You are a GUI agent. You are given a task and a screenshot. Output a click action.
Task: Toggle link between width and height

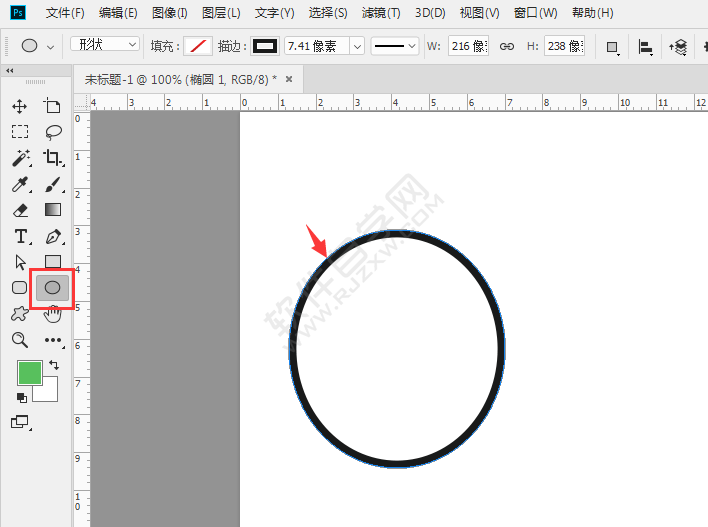507,46
